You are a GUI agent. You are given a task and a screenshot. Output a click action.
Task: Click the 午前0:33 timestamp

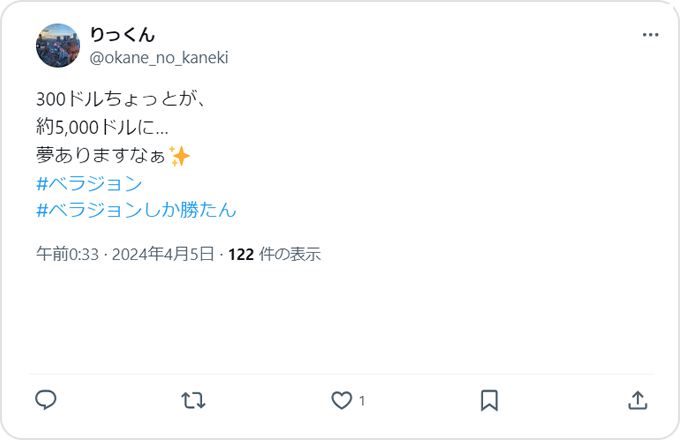point(67,254)
